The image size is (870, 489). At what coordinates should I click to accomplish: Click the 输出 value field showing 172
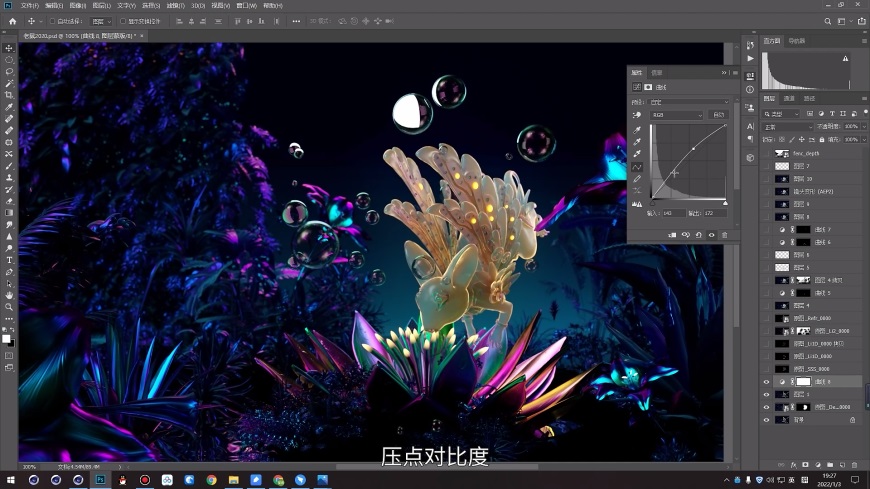pyautogui.click(x=711, y=213)
